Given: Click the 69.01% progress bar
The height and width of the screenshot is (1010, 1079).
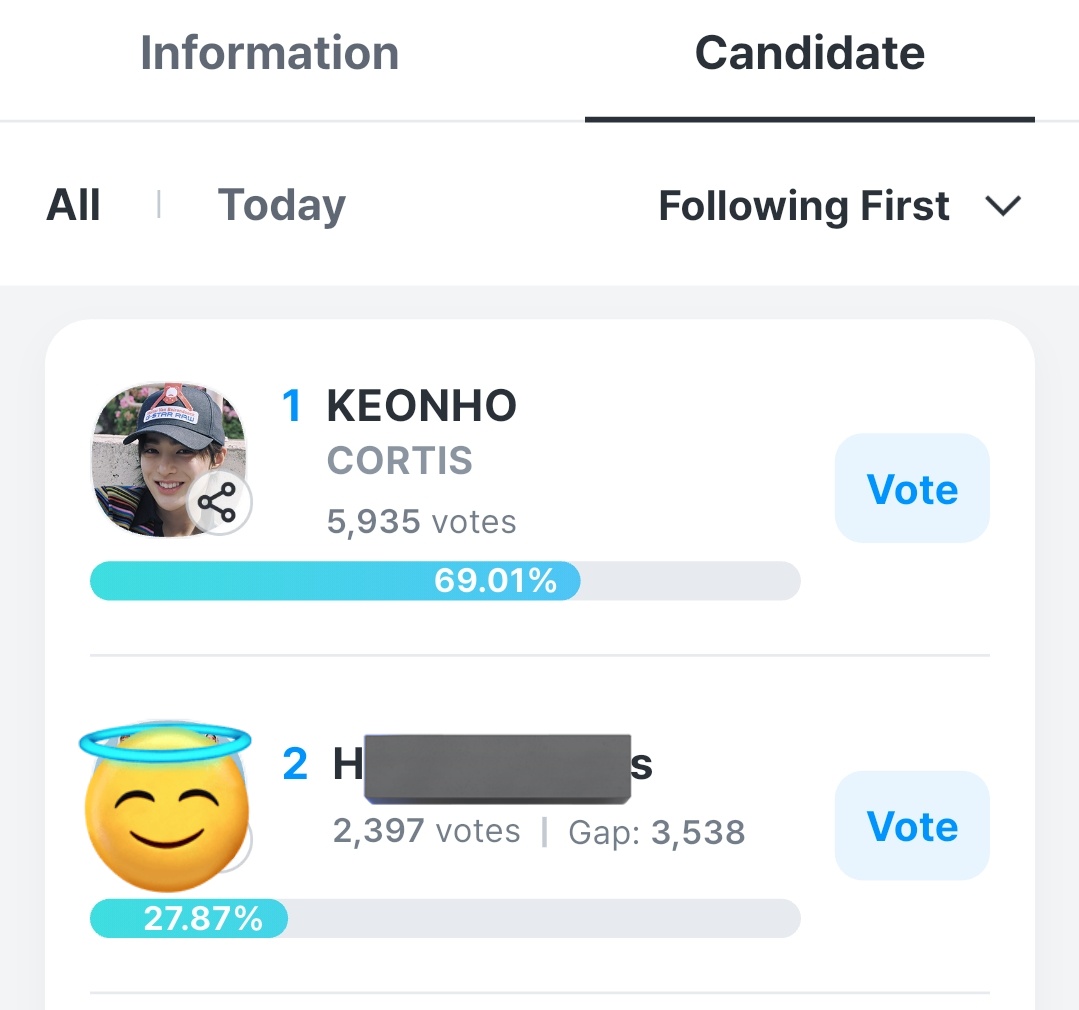Looking at the screenshot, I should coord(445,581).
